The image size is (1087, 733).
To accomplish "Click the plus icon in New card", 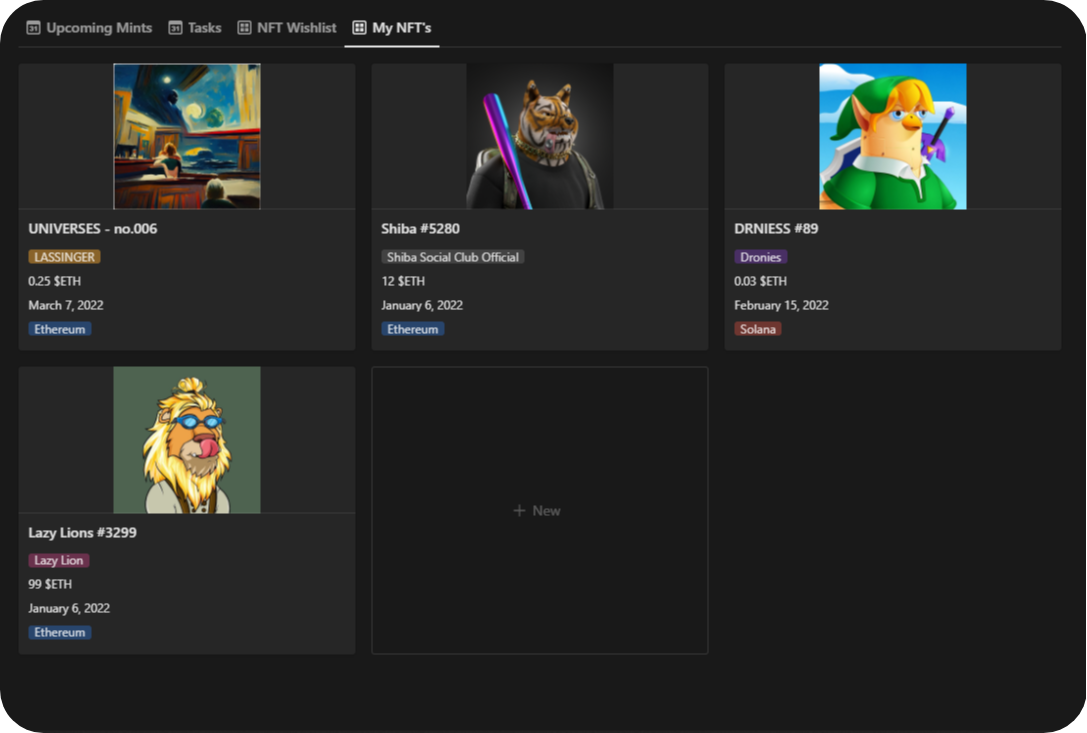I will (519, 510).
